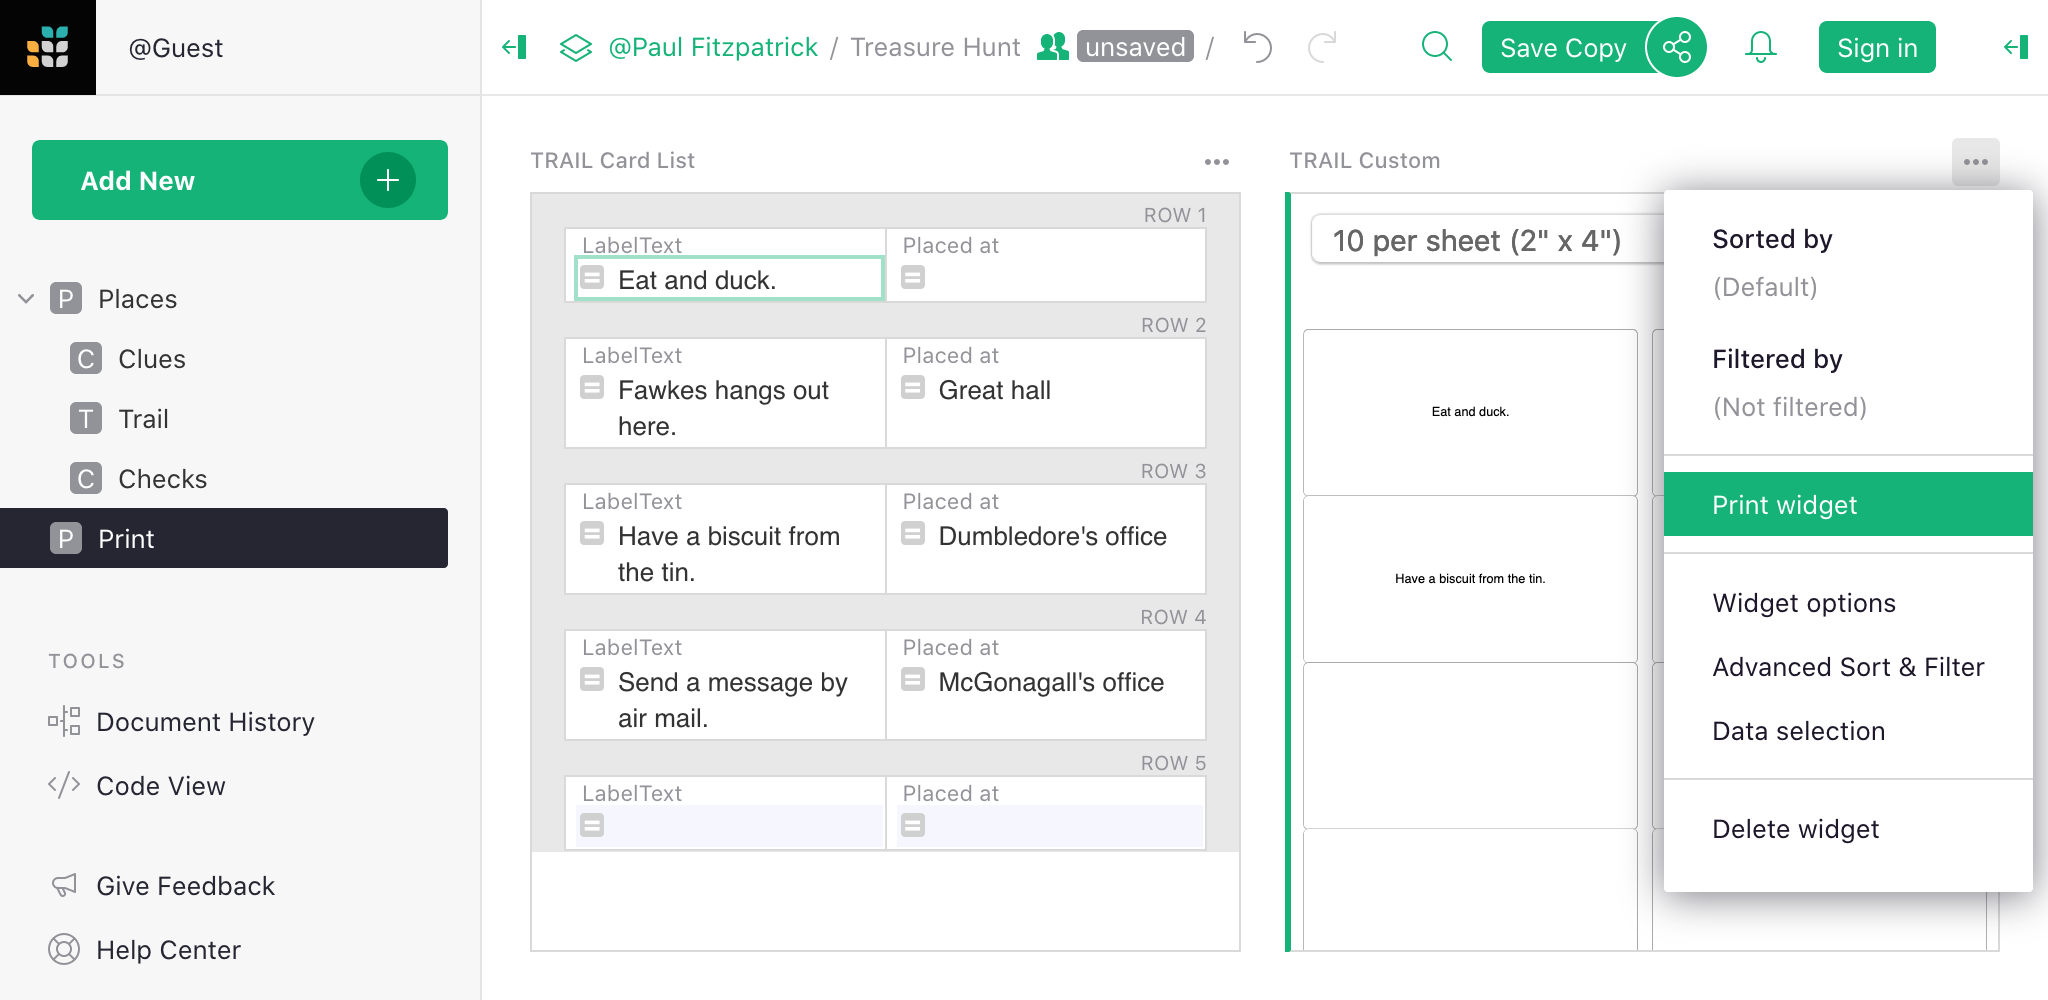This screenshot has width=2048, height=1000.
Task: Toggle the right-side creator panel
Action: coord(2016,47)
